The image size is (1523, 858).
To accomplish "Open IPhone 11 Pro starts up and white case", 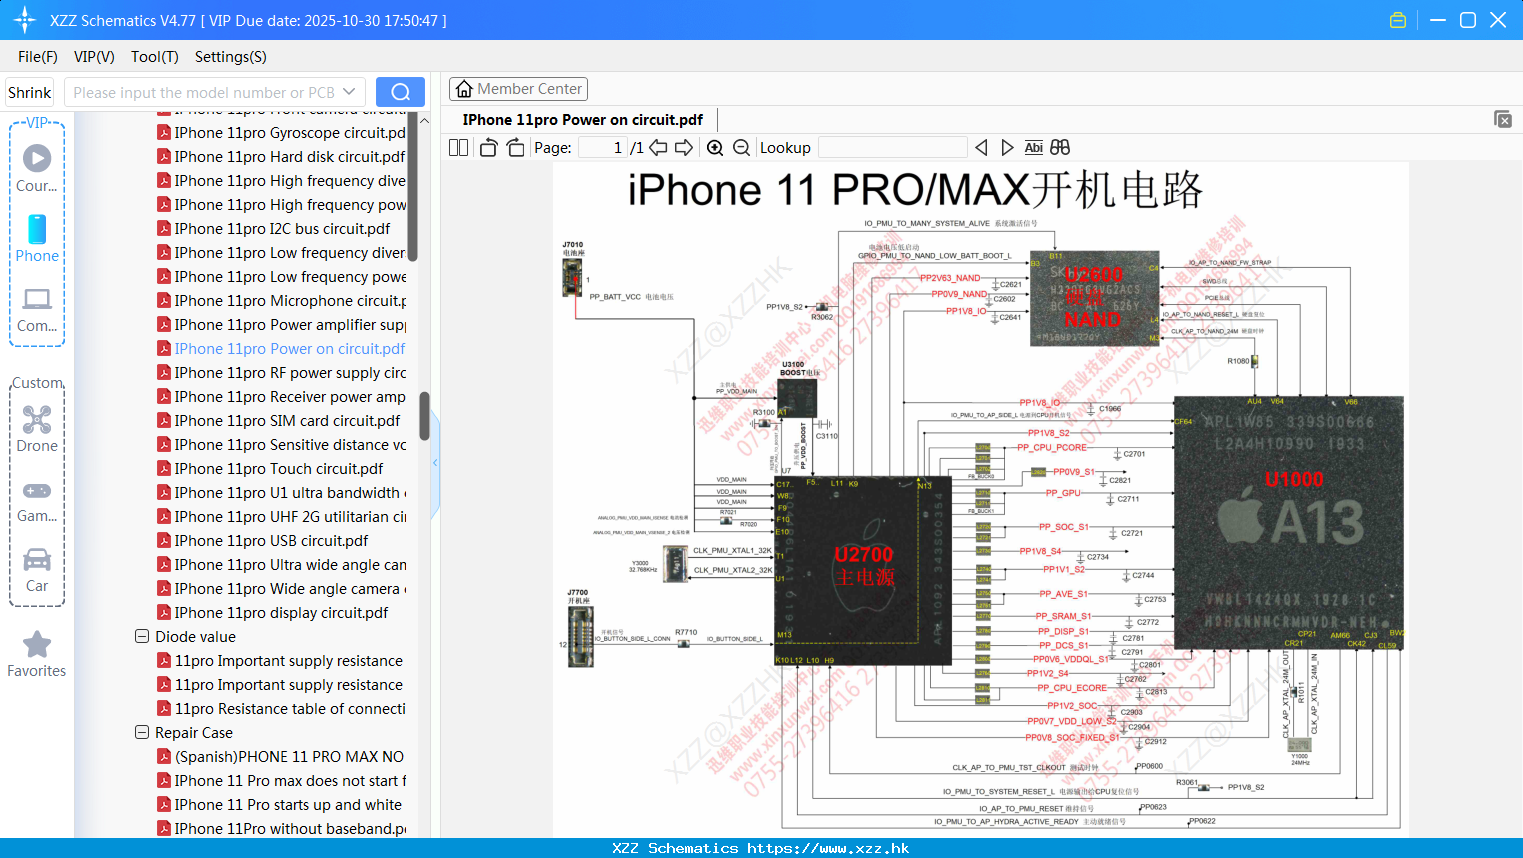I will coord(279,804).
